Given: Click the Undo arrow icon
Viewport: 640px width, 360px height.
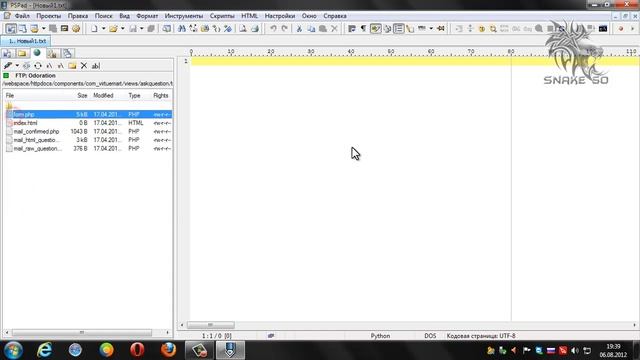Looking at the screenshot, I should point(273,29).
